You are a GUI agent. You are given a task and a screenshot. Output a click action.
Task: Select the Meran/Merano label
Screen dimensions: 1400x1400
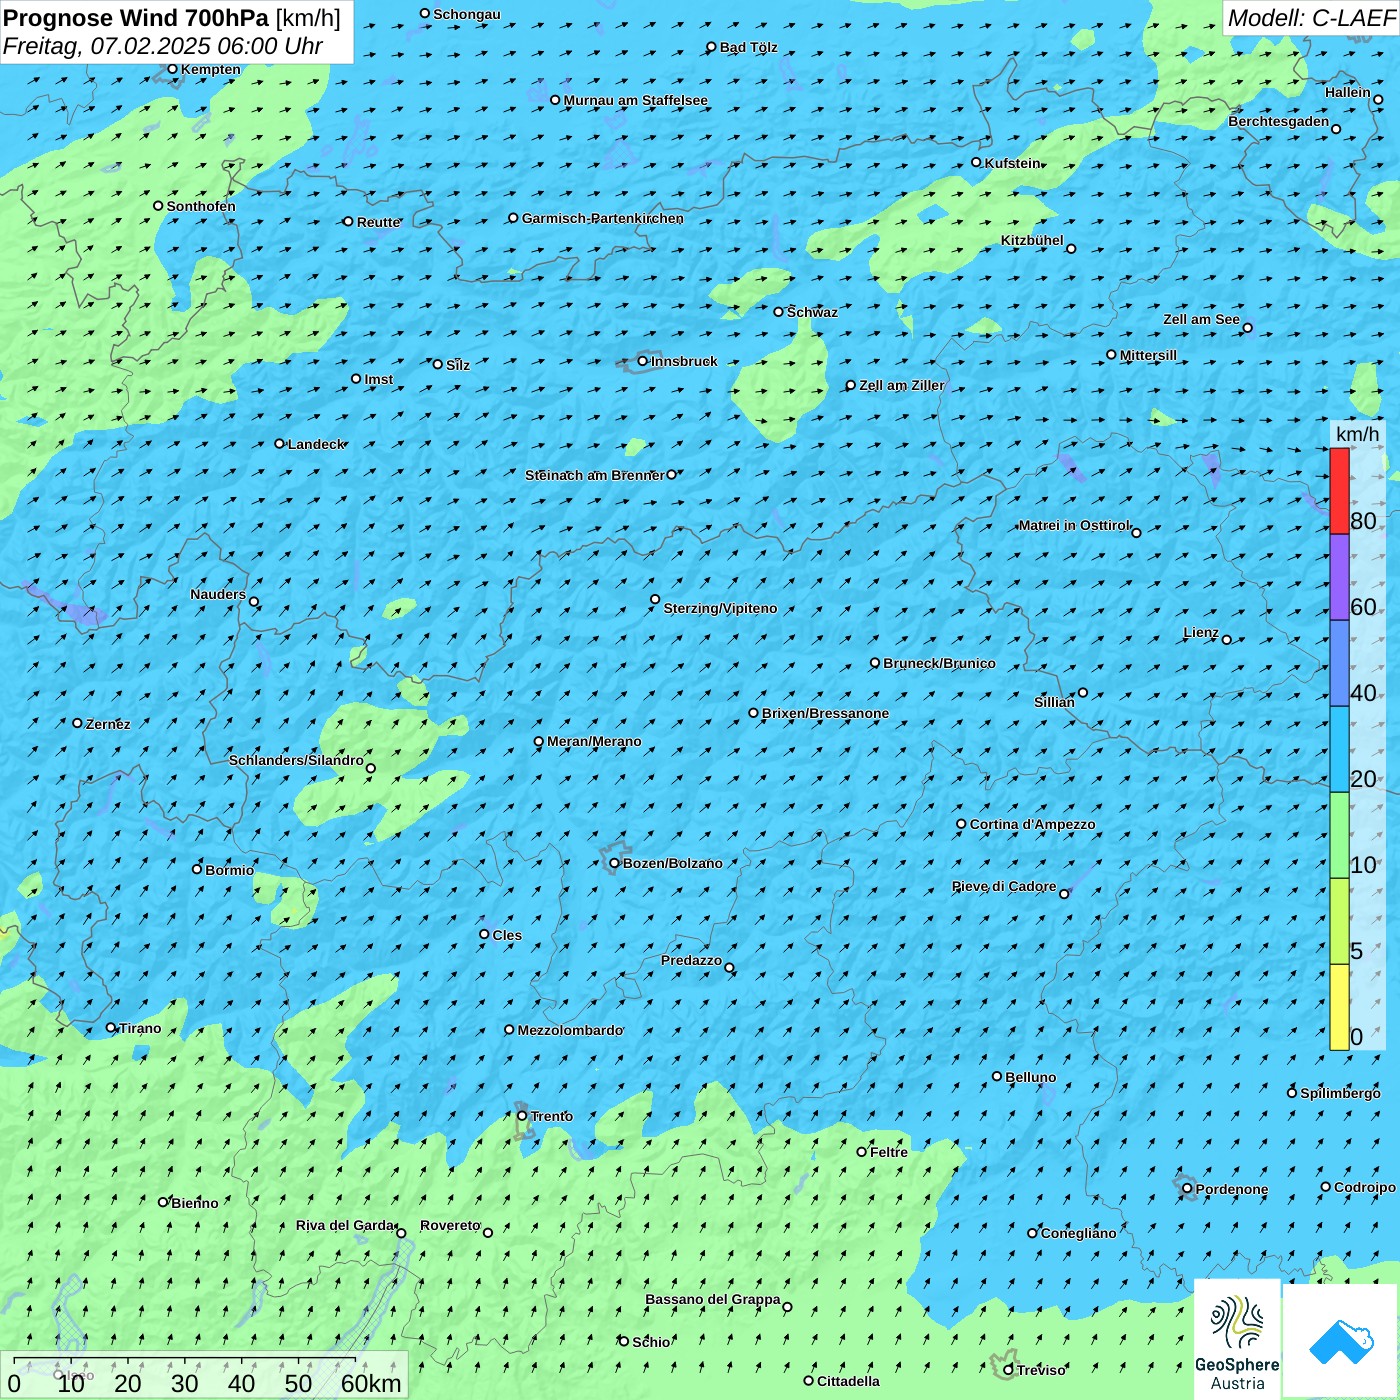click(x=594, y=741)
